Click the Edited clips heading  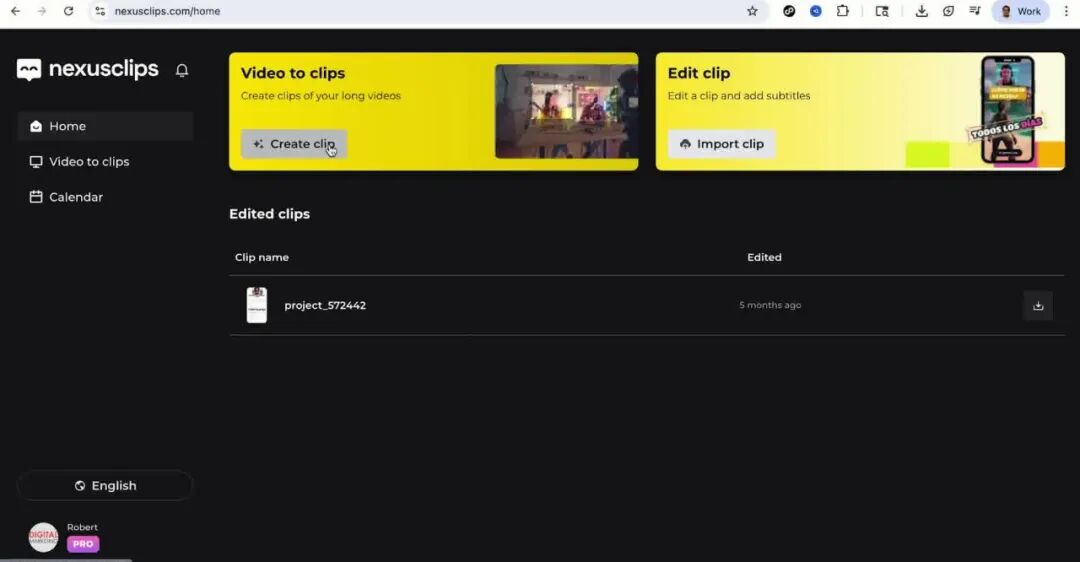point(269,214)
